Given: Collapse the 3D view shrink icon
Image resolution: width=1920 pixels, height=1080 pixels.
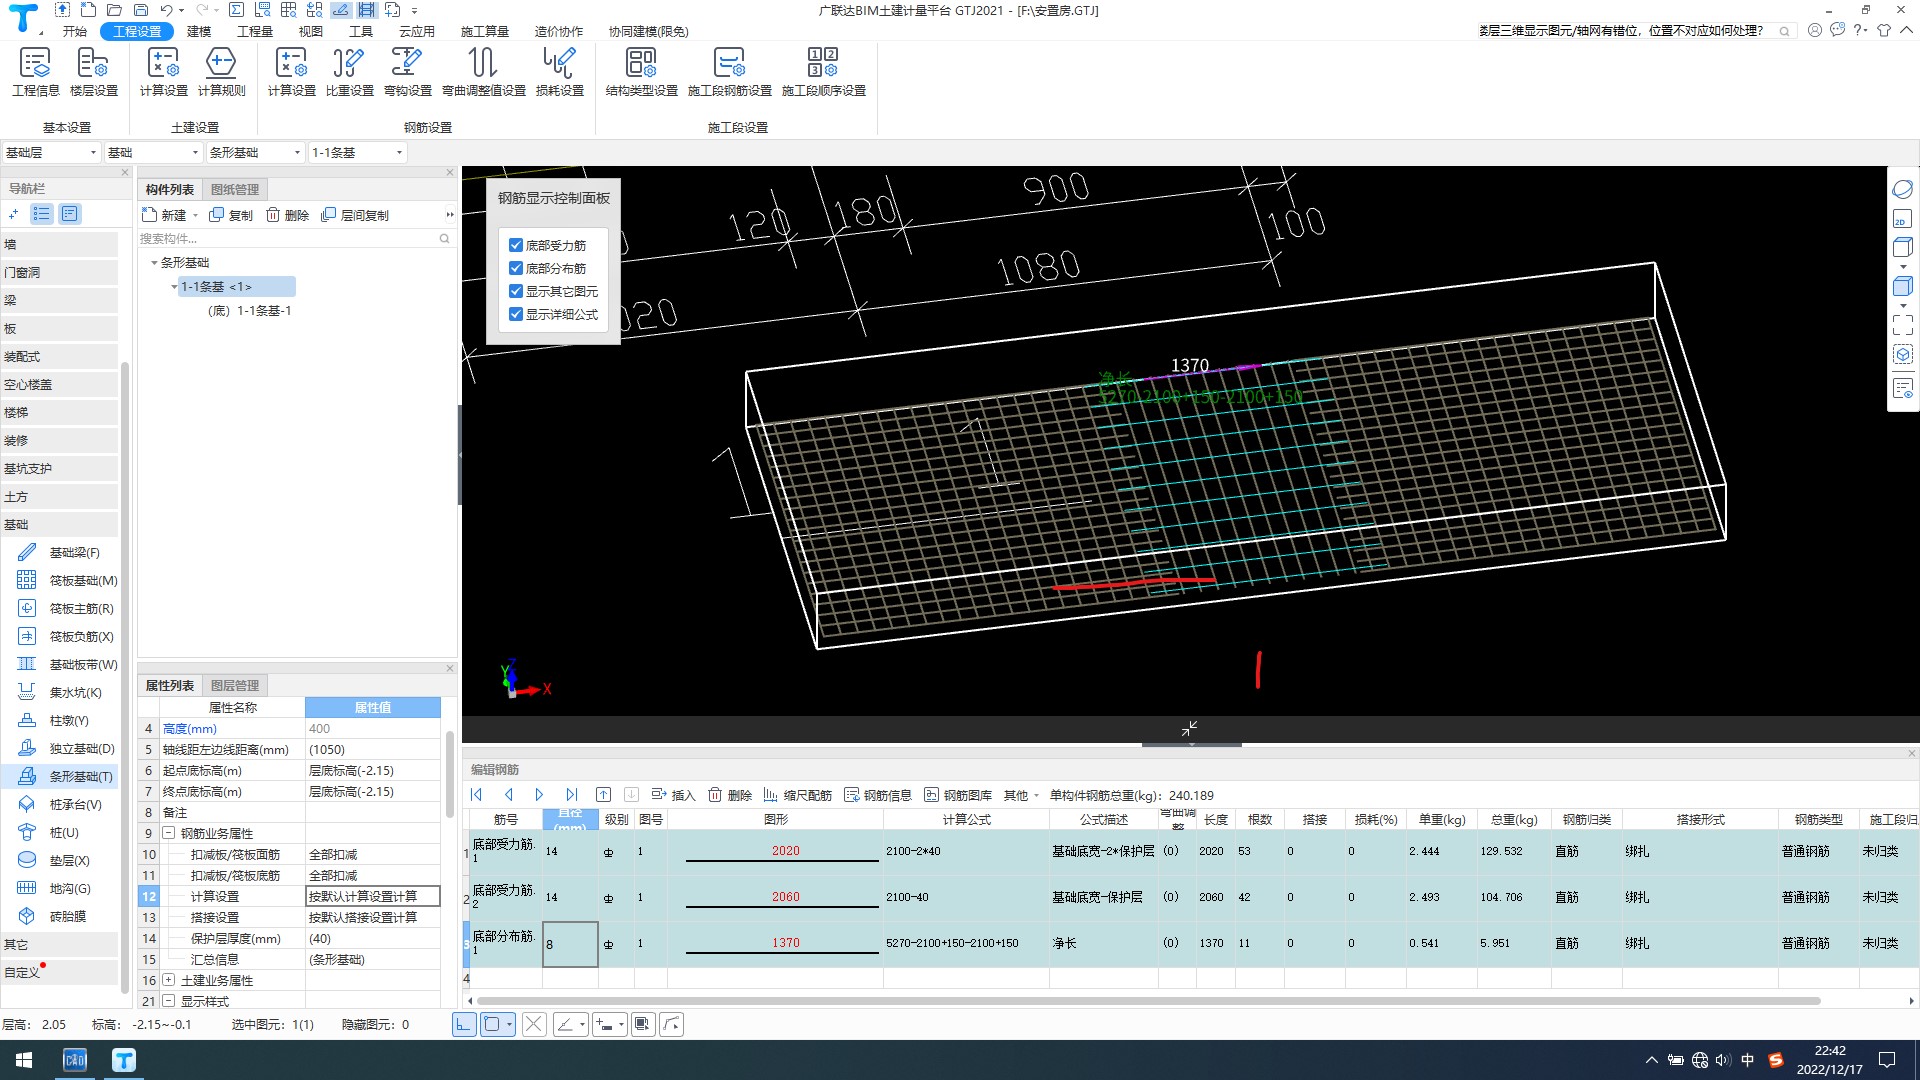Looking at the screenshot, I should [x=1189, y=729].
